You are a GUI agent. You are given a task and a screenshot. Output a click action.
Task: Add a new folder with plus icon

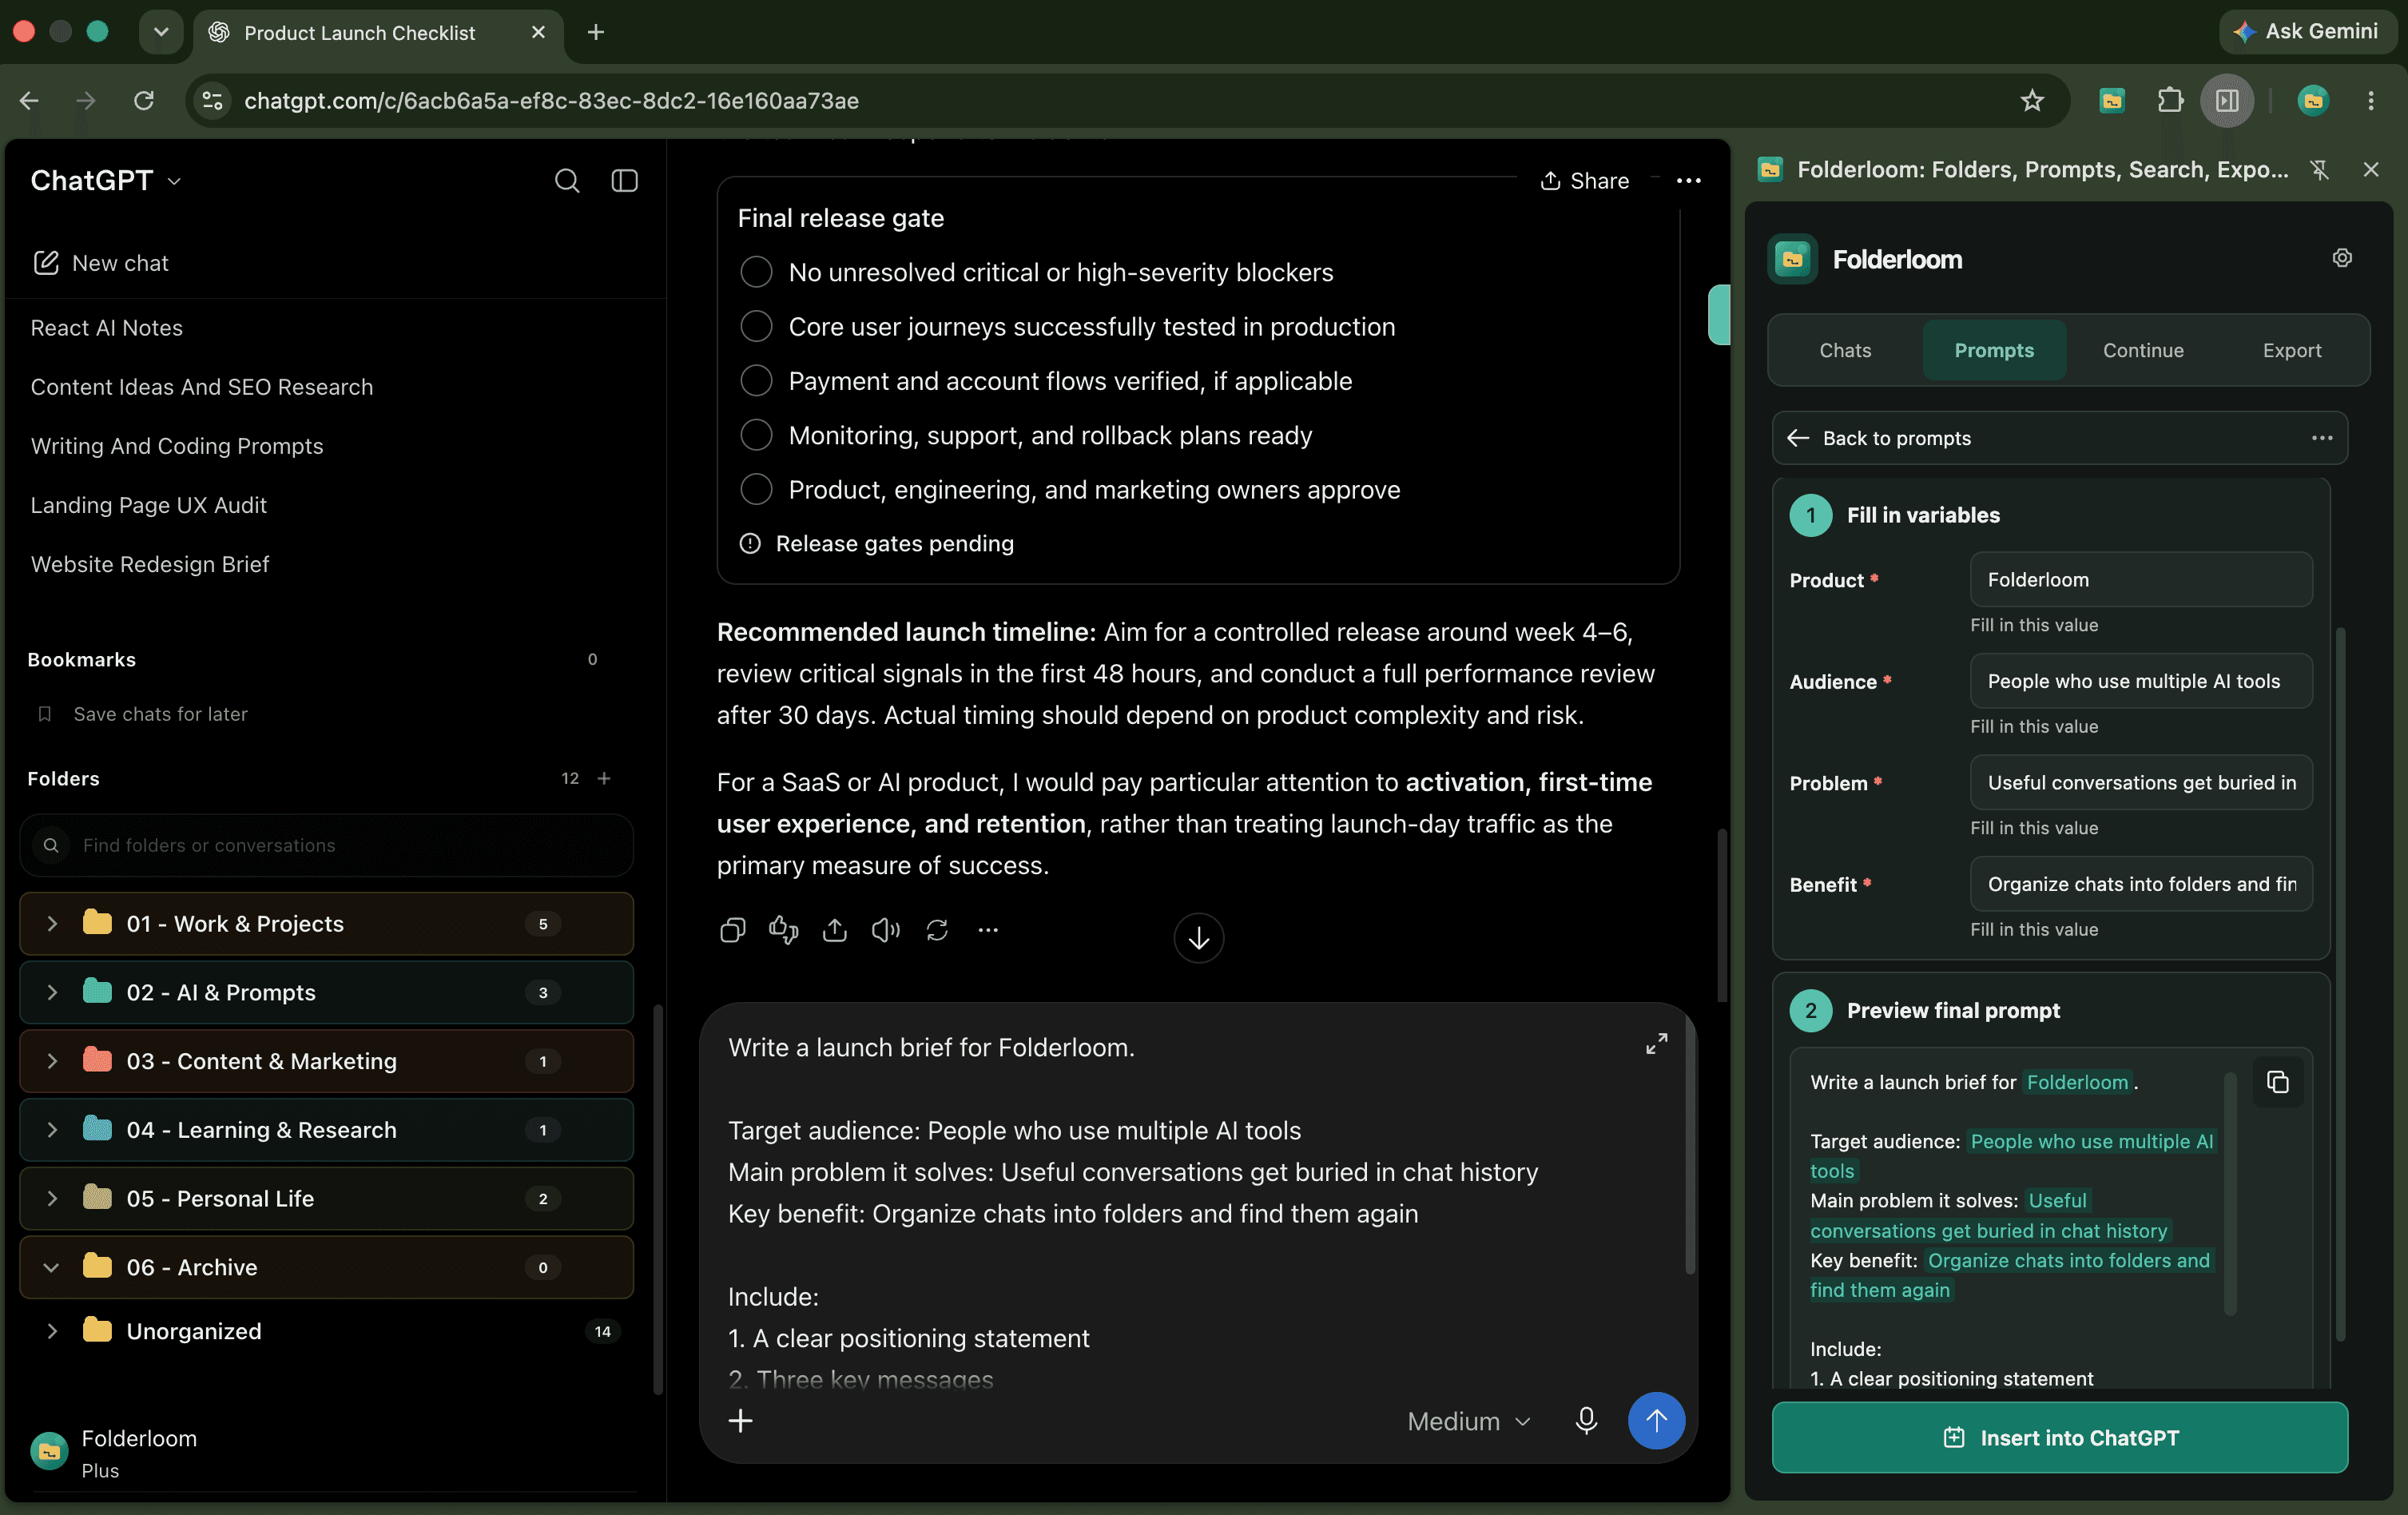click(604, 778)
